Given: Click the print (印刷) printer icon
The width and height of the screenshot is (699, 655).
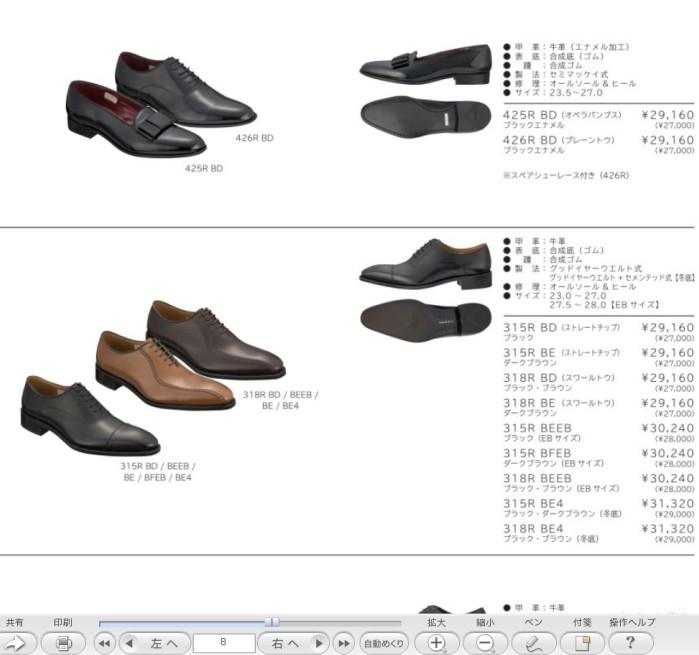Looking at the screenshot, I should click(63, 643).
